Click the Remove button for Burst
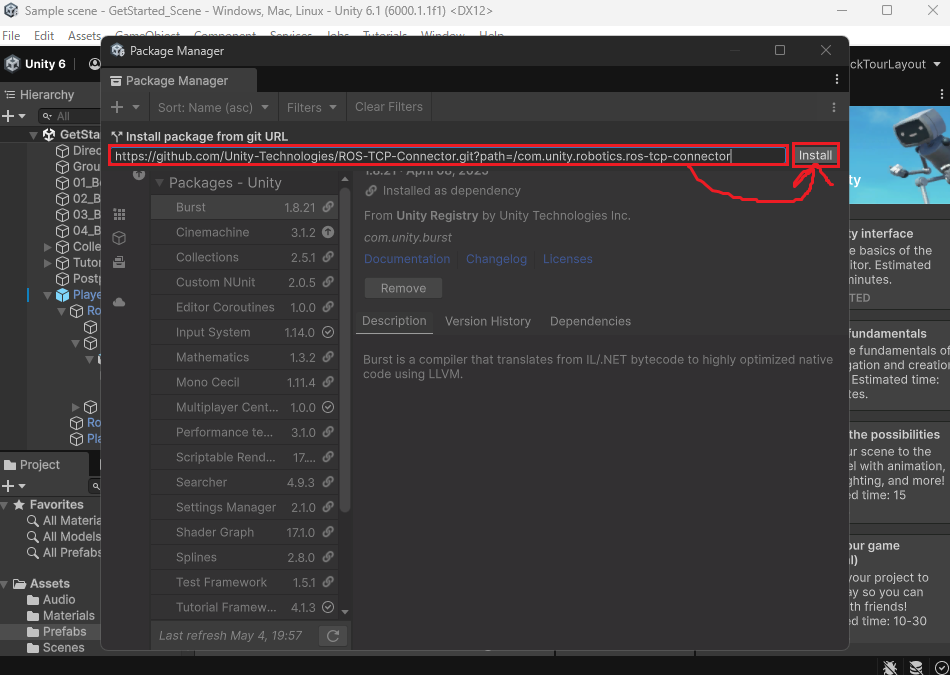This screenshot has width=950, height=675. point(403,288)
